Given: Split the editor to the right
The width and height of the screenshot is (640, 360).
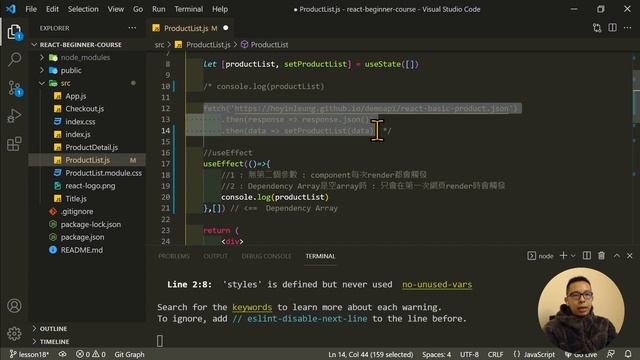Looking at the screenshot, I should pyautogui.click(x=612, y=28).
